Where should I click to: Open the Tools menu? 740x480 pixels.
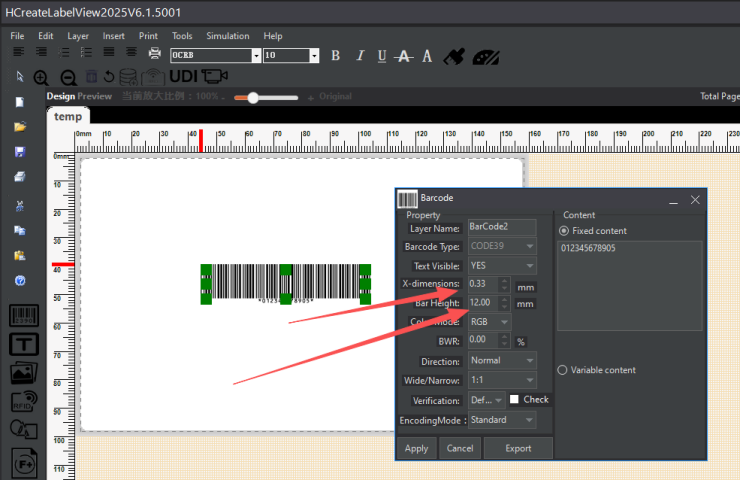point(182,36)
